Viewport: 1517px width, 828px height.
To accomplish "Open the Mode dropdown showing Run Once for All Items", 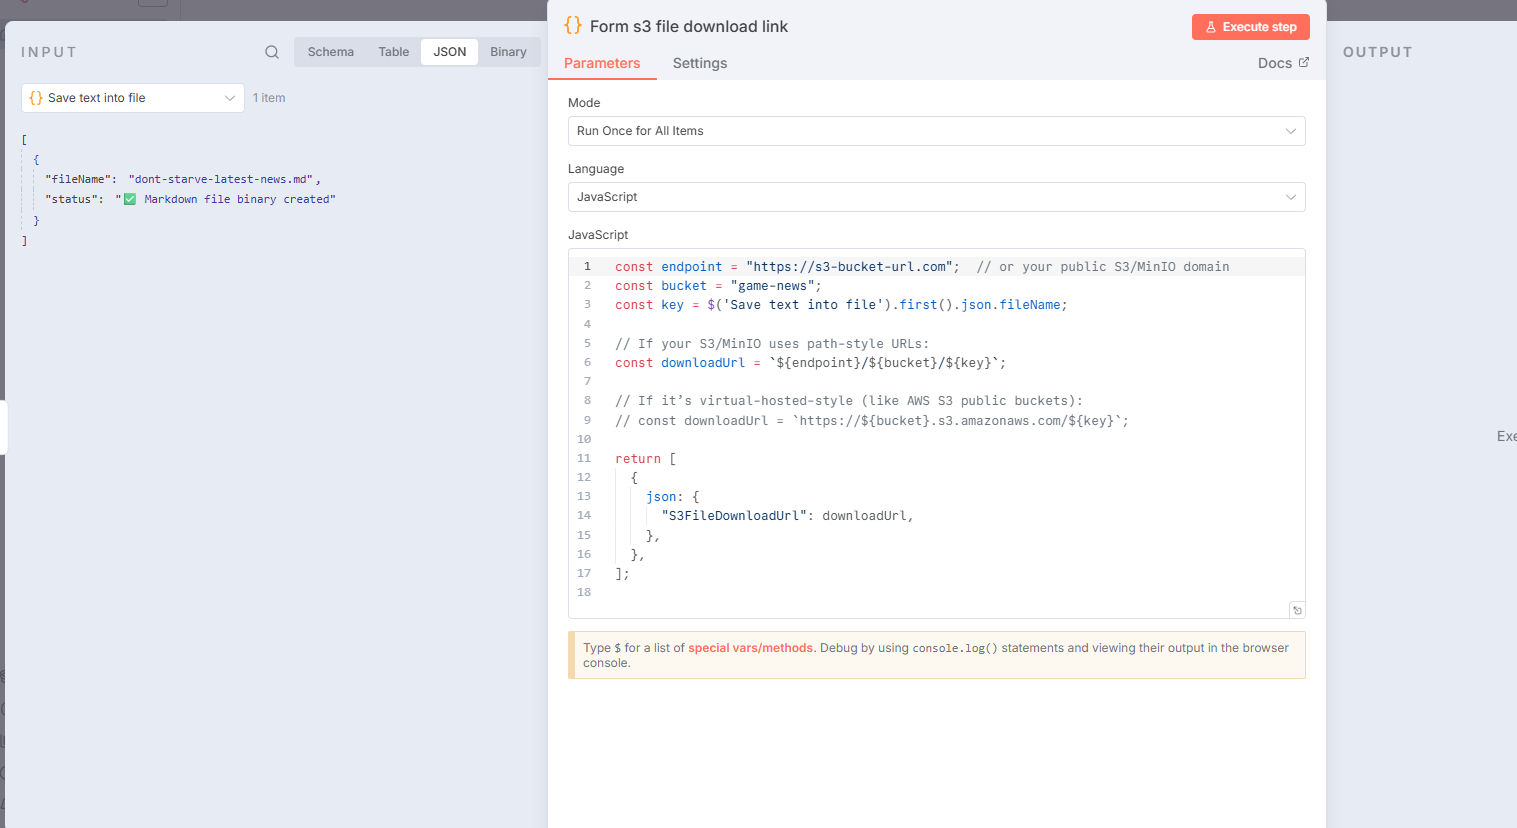I will coord(936,130).
